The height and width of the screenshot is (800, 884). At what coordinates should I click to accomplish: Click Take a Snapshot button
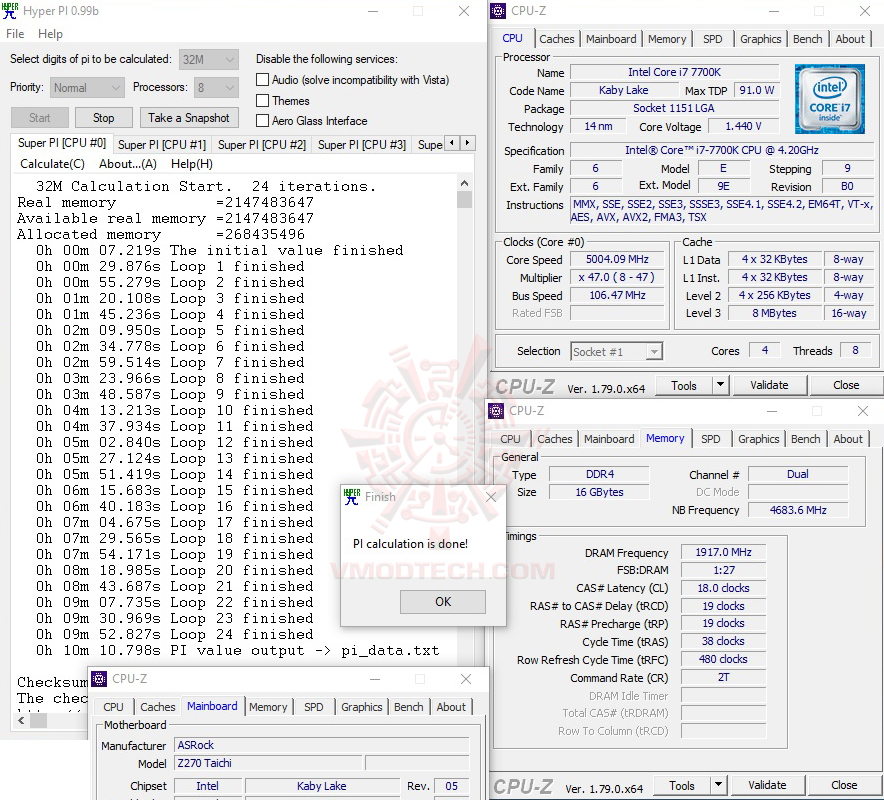(189, 118)
